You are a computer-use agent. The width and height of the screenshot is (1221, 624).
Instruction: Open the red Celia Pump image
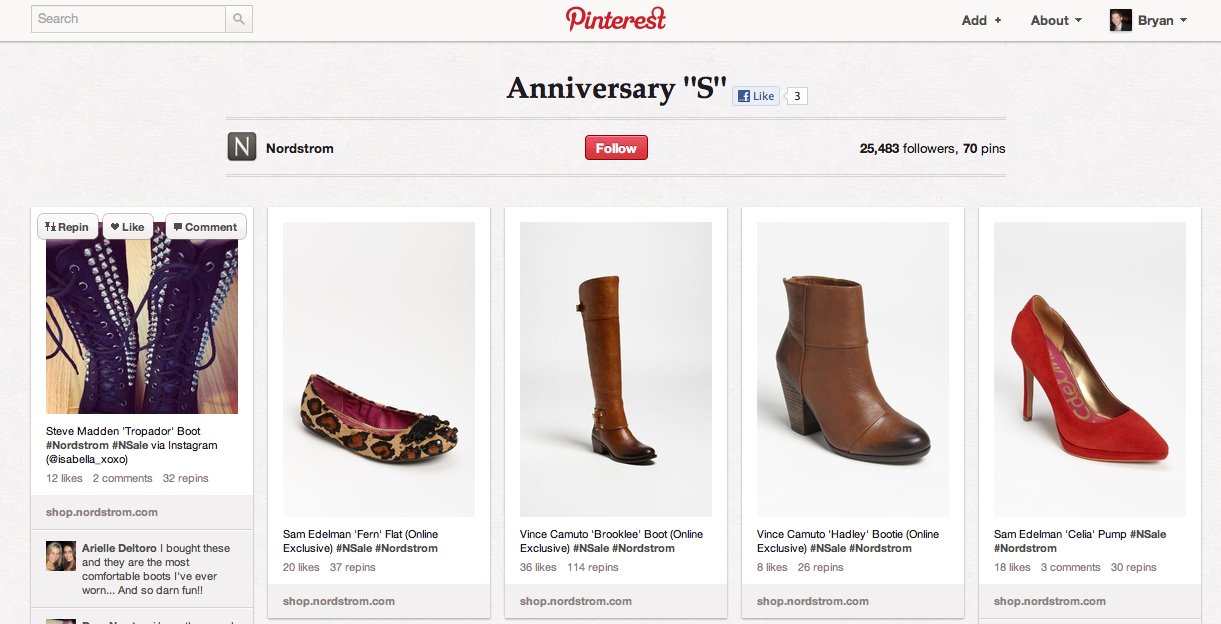point(1089,368)
